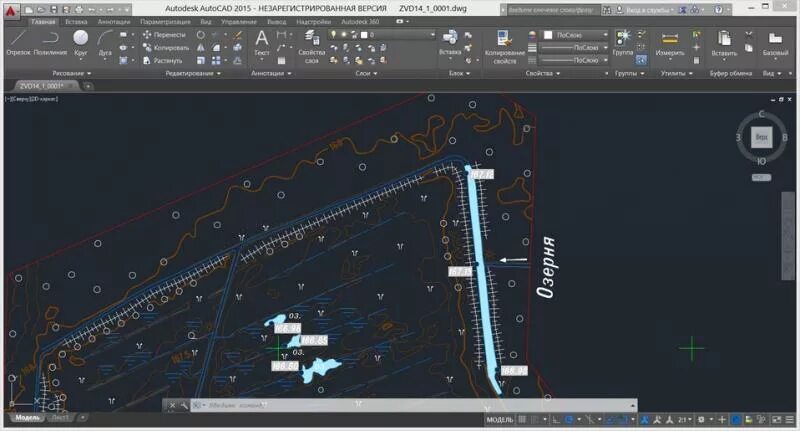
Task: Click the Перенести (move) tool
Action: pyautogui.click(x=164, y=35)
